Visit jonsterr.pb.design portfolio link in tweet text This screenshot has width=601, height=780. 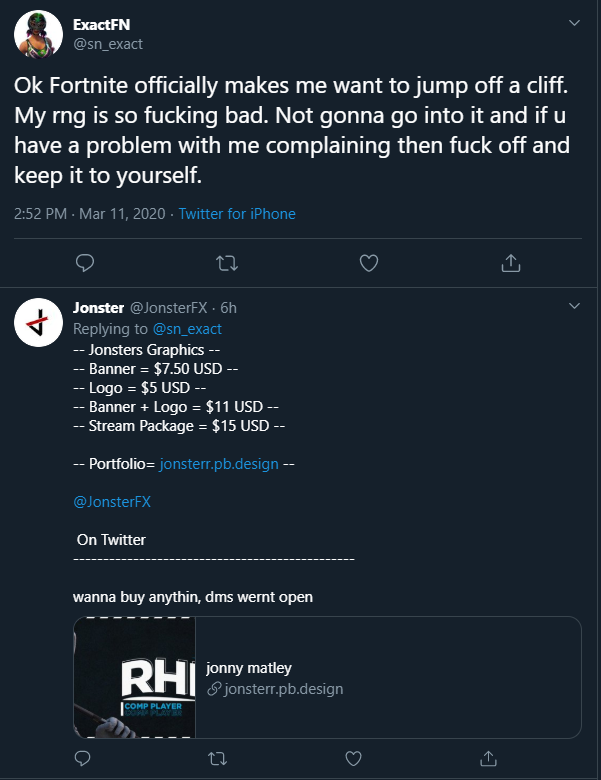point(219,464)
